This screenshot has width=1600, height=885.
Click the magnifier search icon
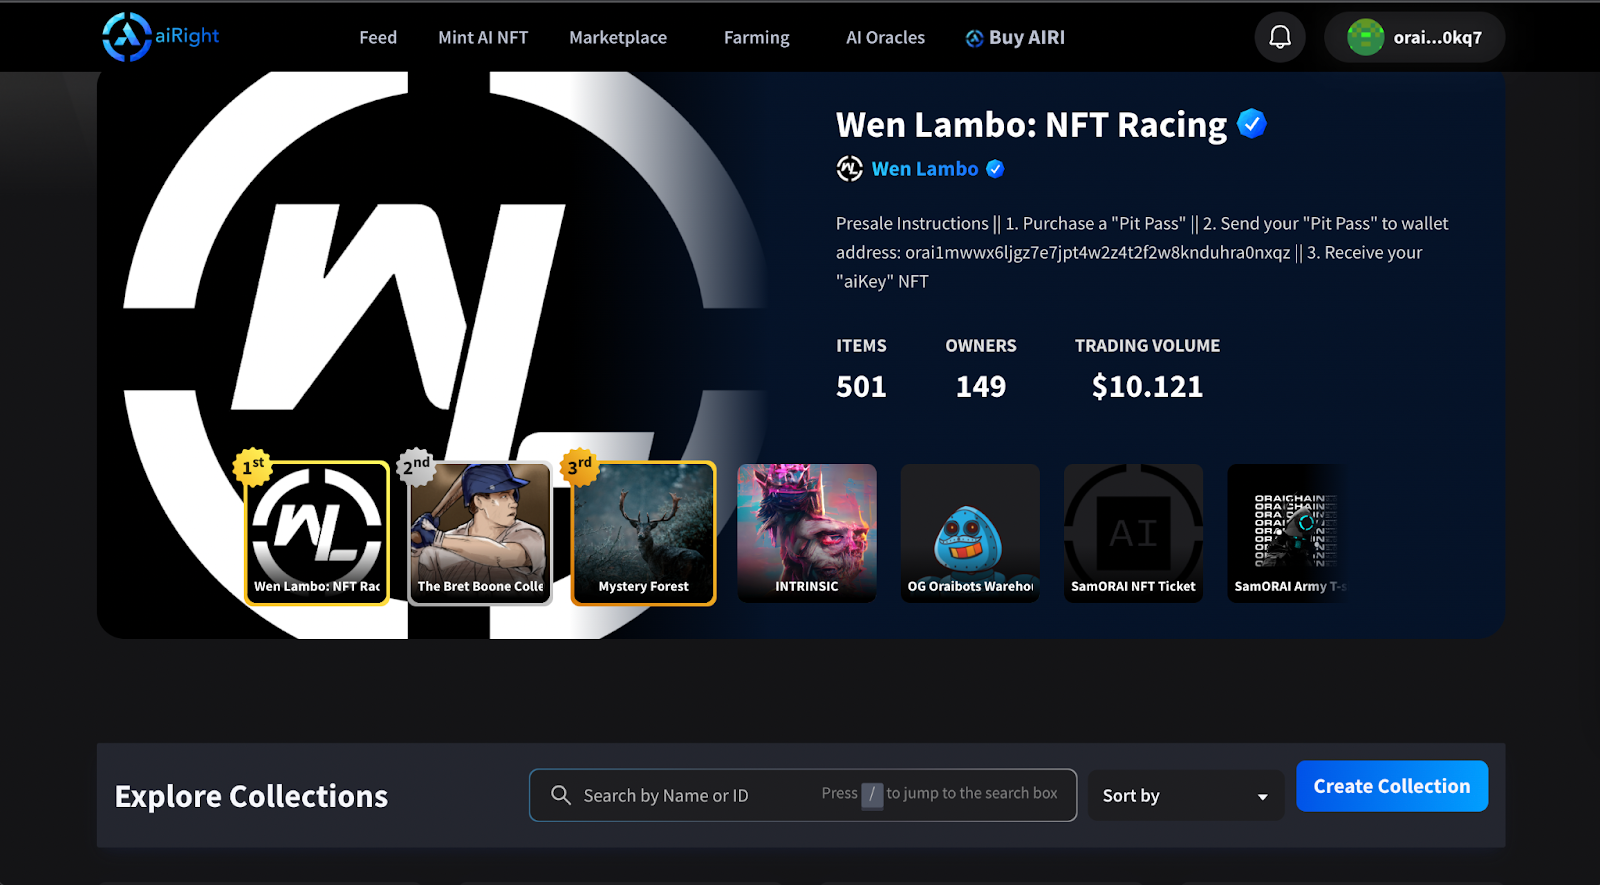point(561,795)
